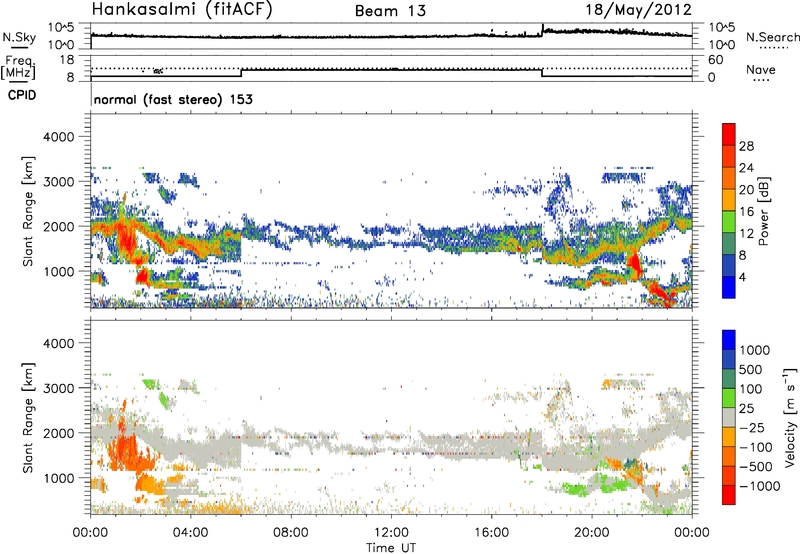Image resolution: width=800 pixels, height=554 pixels.
Task: Click the "12" power colorbar value
Action: coord(746,234)
